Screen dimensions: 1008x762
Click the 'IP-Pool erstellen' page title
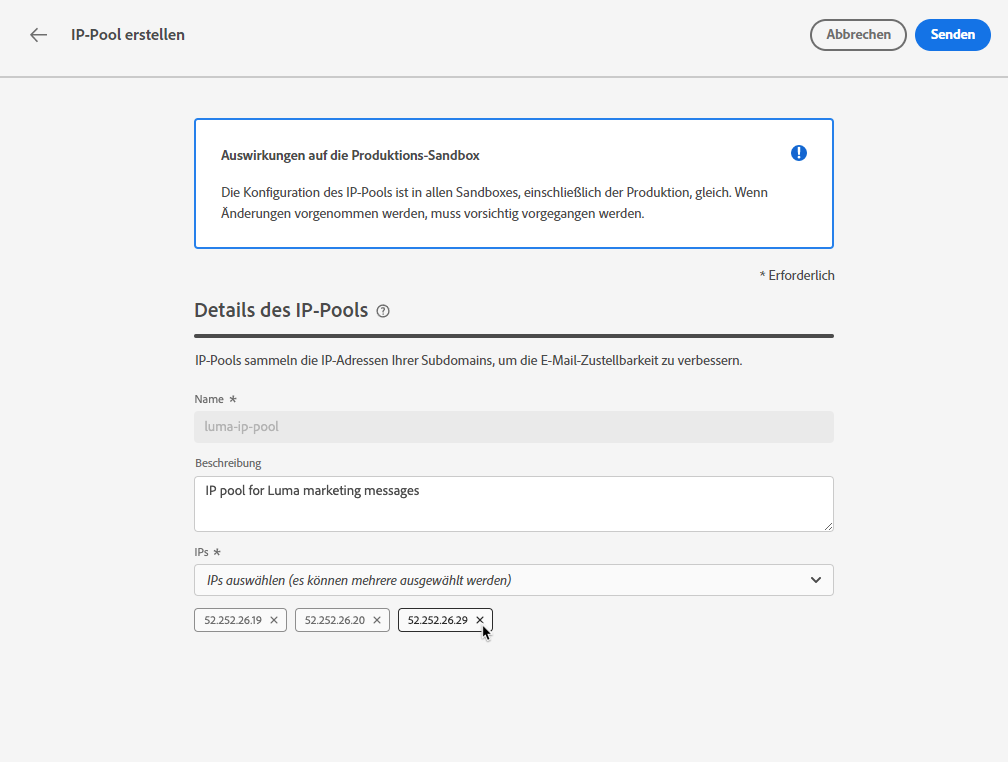pos(128,35)
